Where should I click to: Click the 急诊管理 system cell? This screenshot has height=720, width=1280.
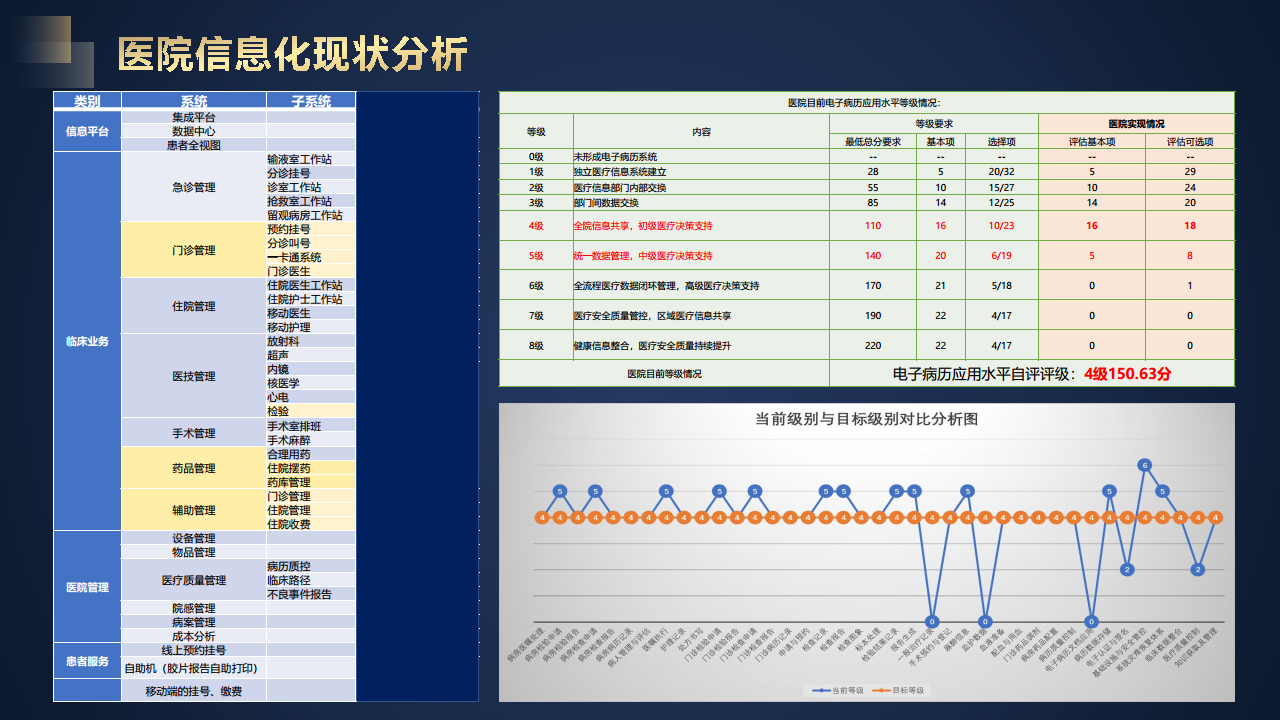(x=194, y=187)
